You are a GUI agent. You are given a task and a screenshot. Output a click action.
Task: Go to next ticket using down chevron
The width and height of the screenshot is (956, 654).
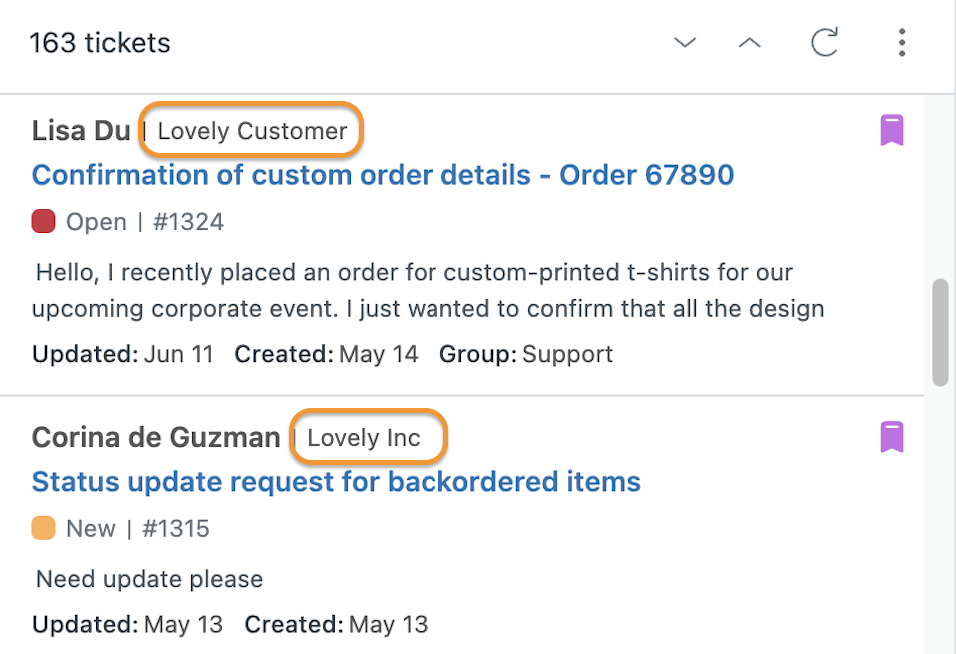tap(685, 43)
